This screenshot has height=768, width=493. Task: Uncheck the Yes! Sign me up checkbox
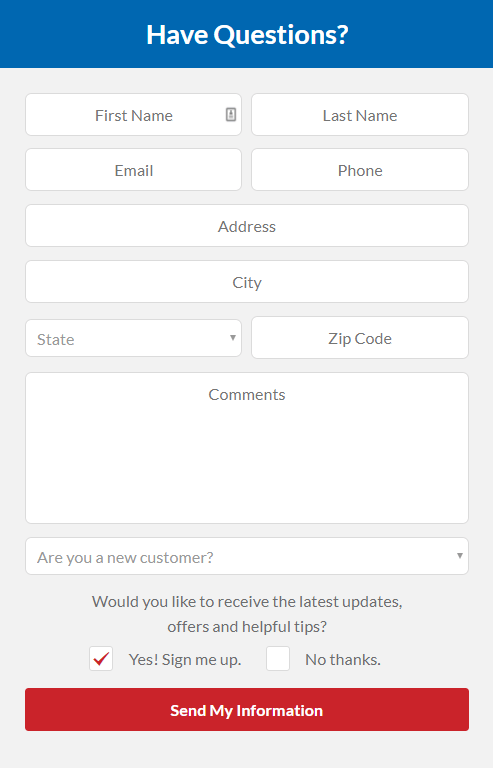101,659
